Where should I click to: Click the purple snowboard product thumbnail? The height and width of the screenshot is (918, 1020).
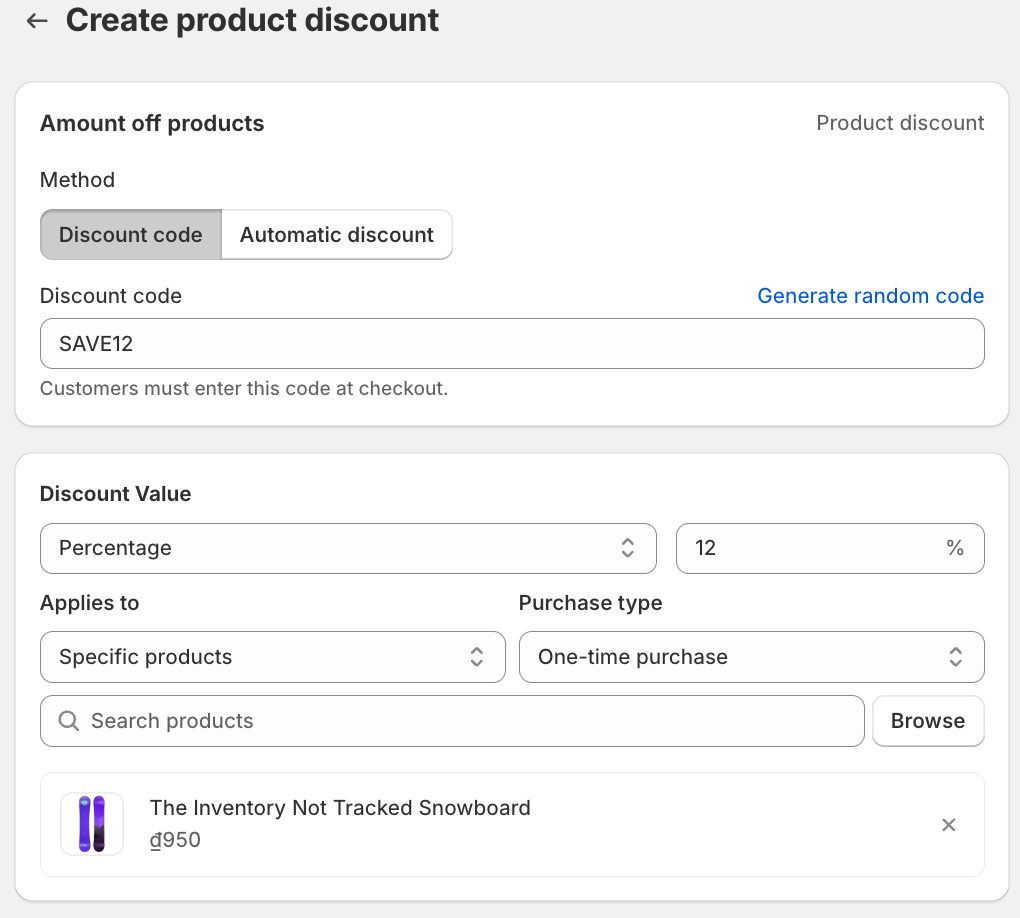92,824
